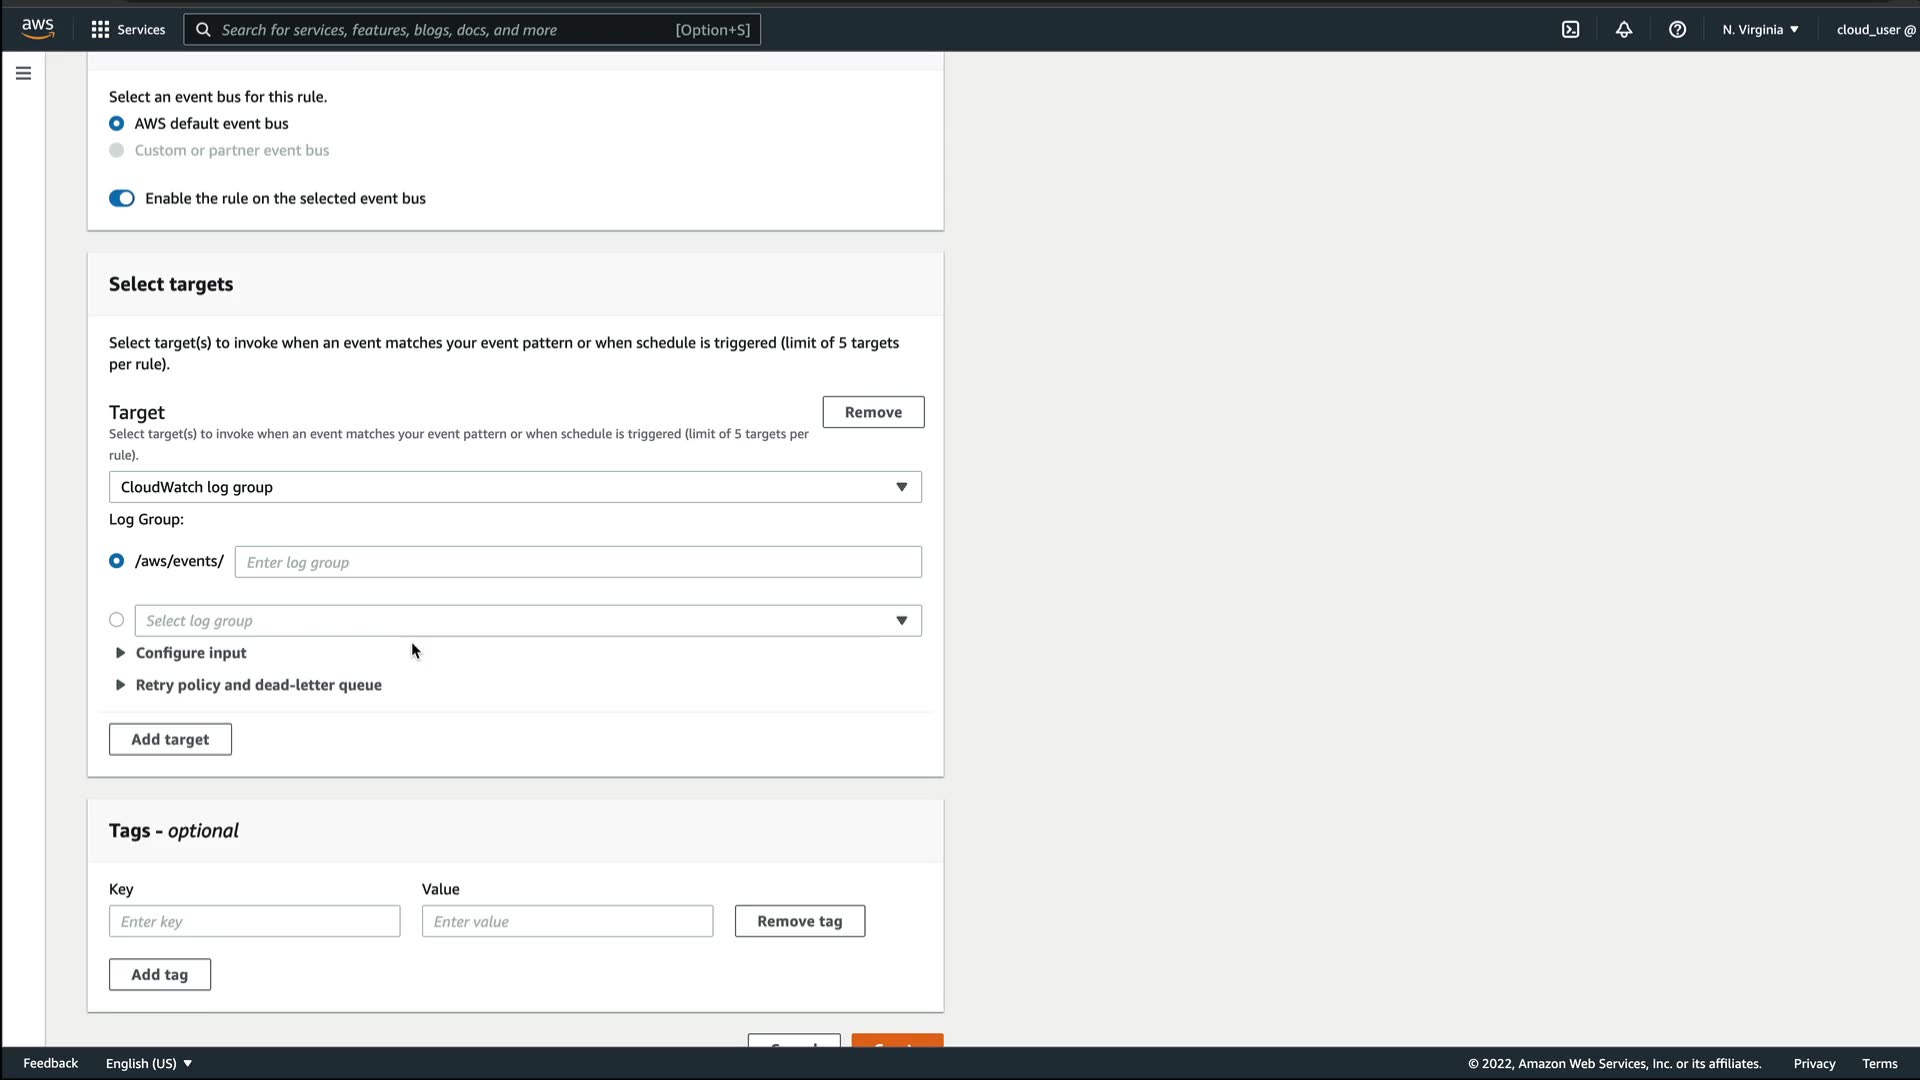Viewport: 1920px width, 1080px height.
Task: Open the Services grid menu icon
Action: (100, 30)
